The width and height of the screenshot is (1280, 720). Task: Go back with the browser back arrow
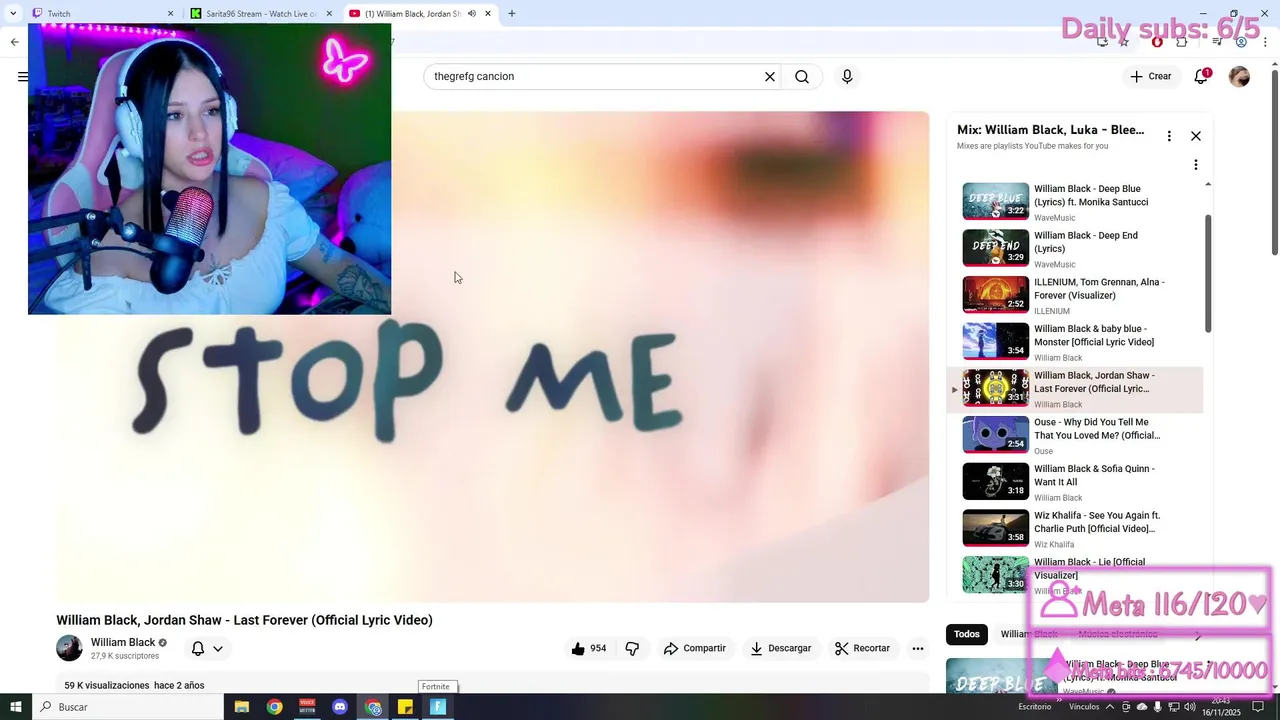(14, 42)
